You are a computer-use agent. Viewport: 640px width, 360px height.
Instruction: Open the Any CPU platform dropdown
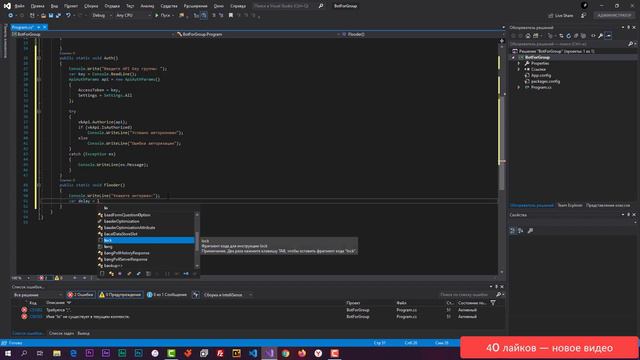(133, 16)
